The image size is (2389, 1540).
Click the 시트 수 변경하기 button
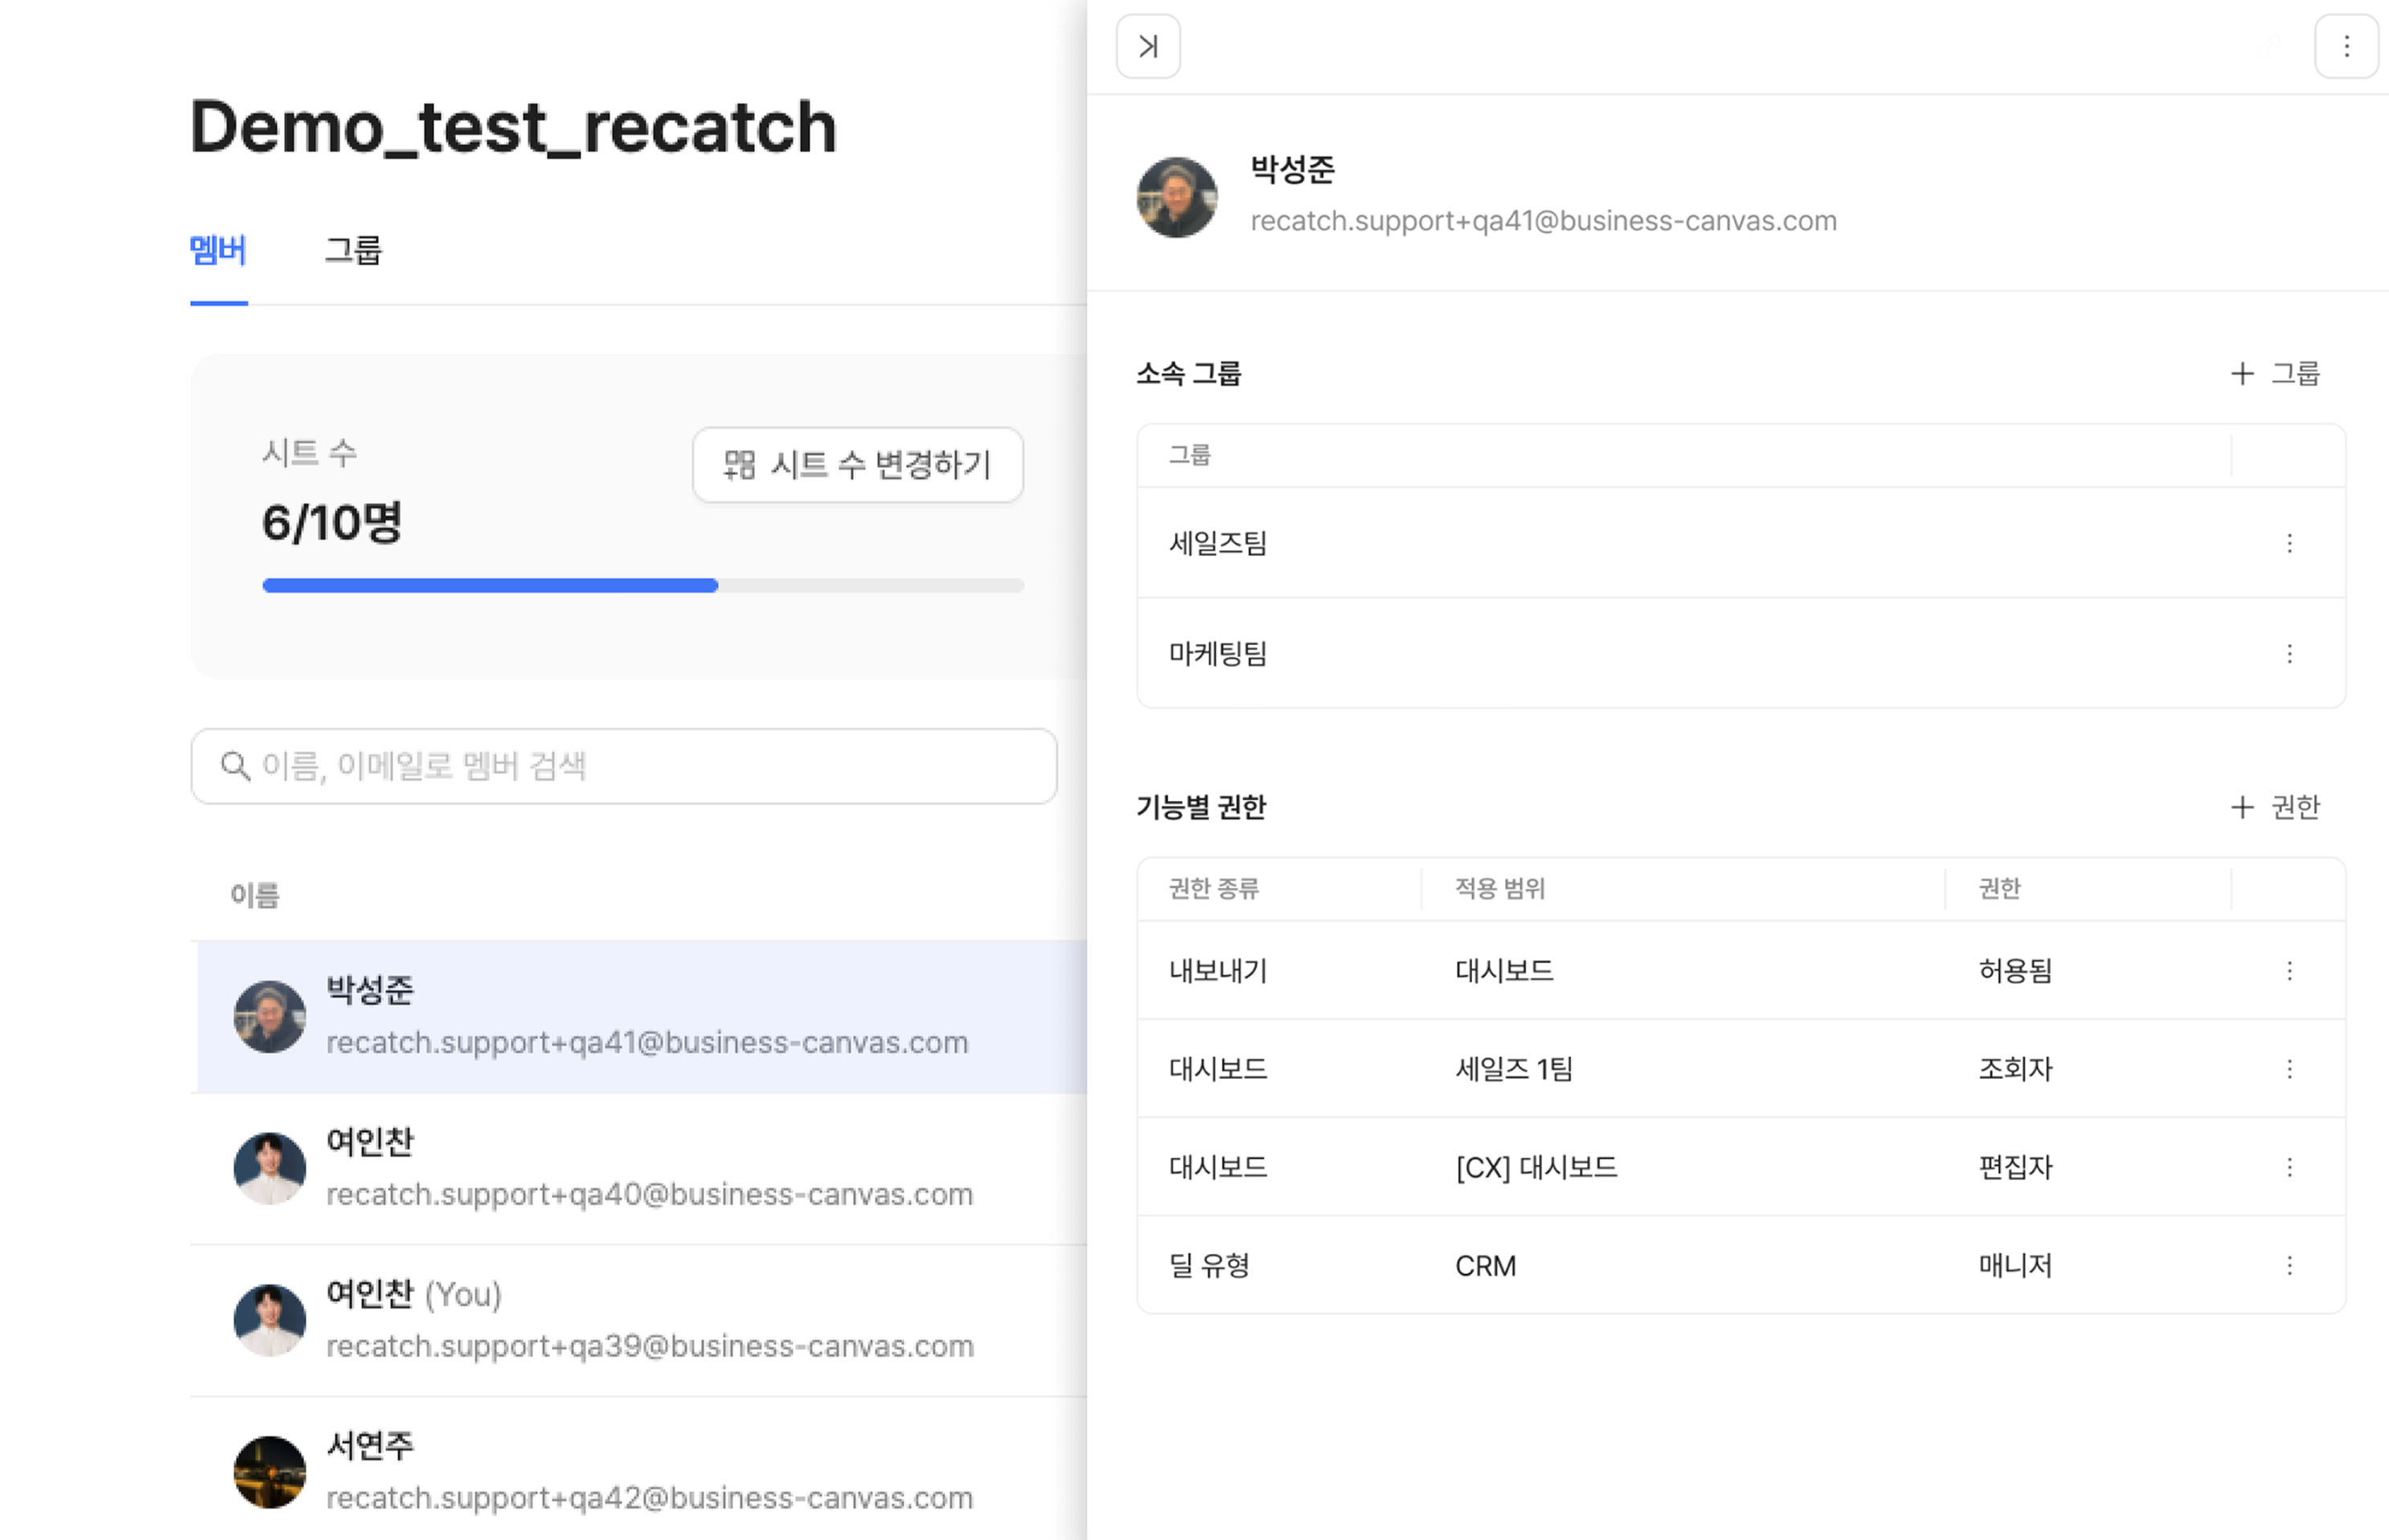tap(857, 464)
